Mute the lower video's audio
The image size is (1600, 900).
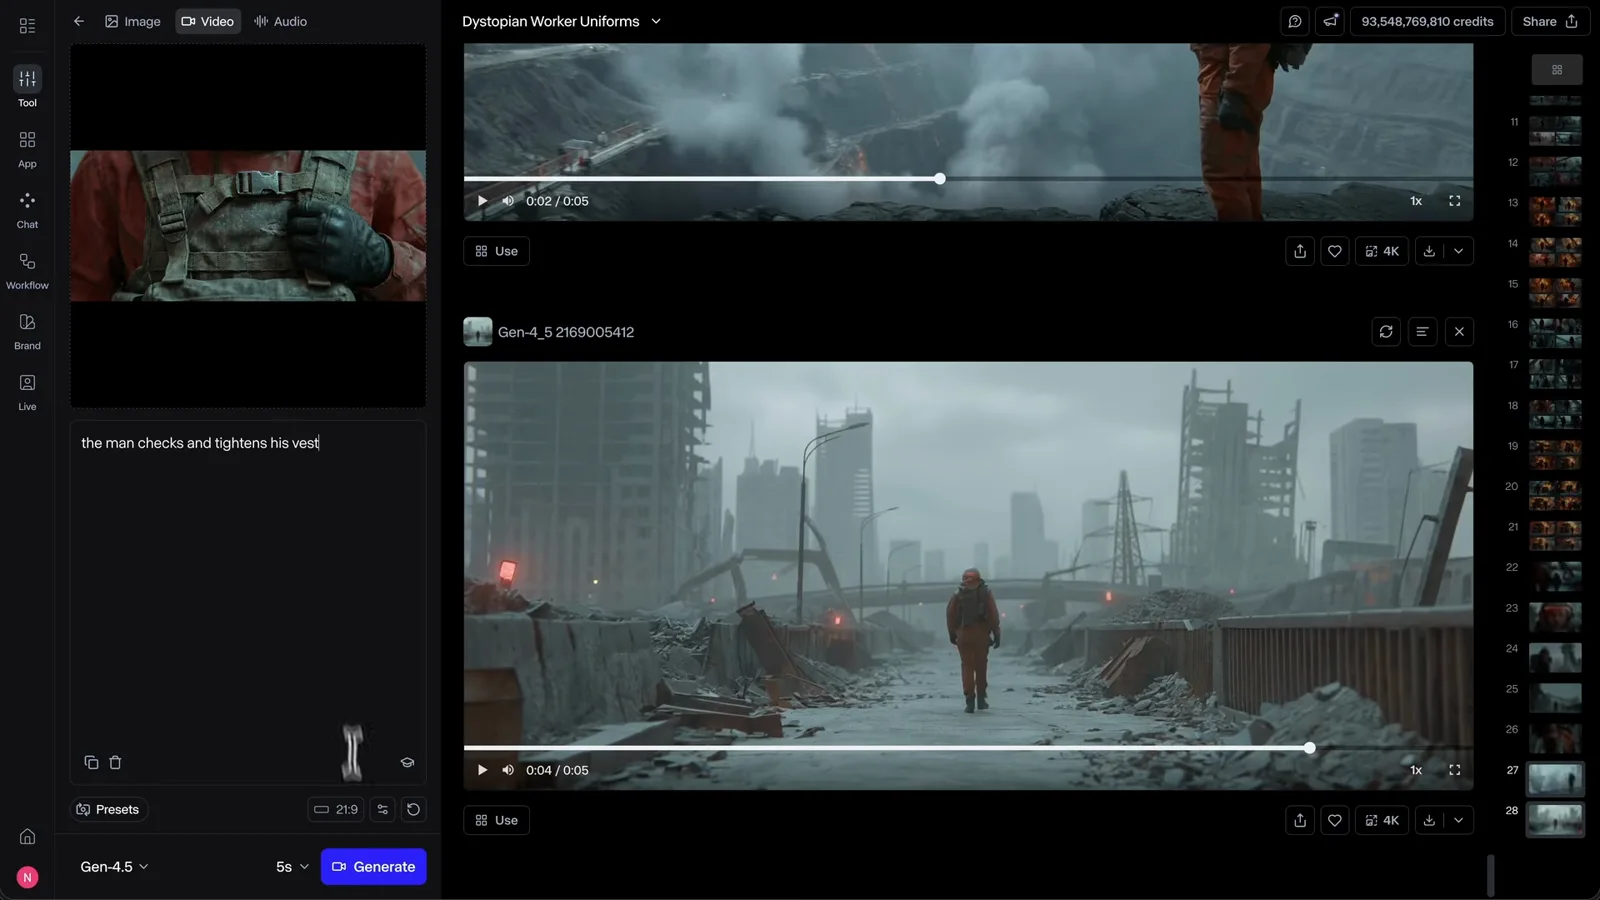pos(508,770)
